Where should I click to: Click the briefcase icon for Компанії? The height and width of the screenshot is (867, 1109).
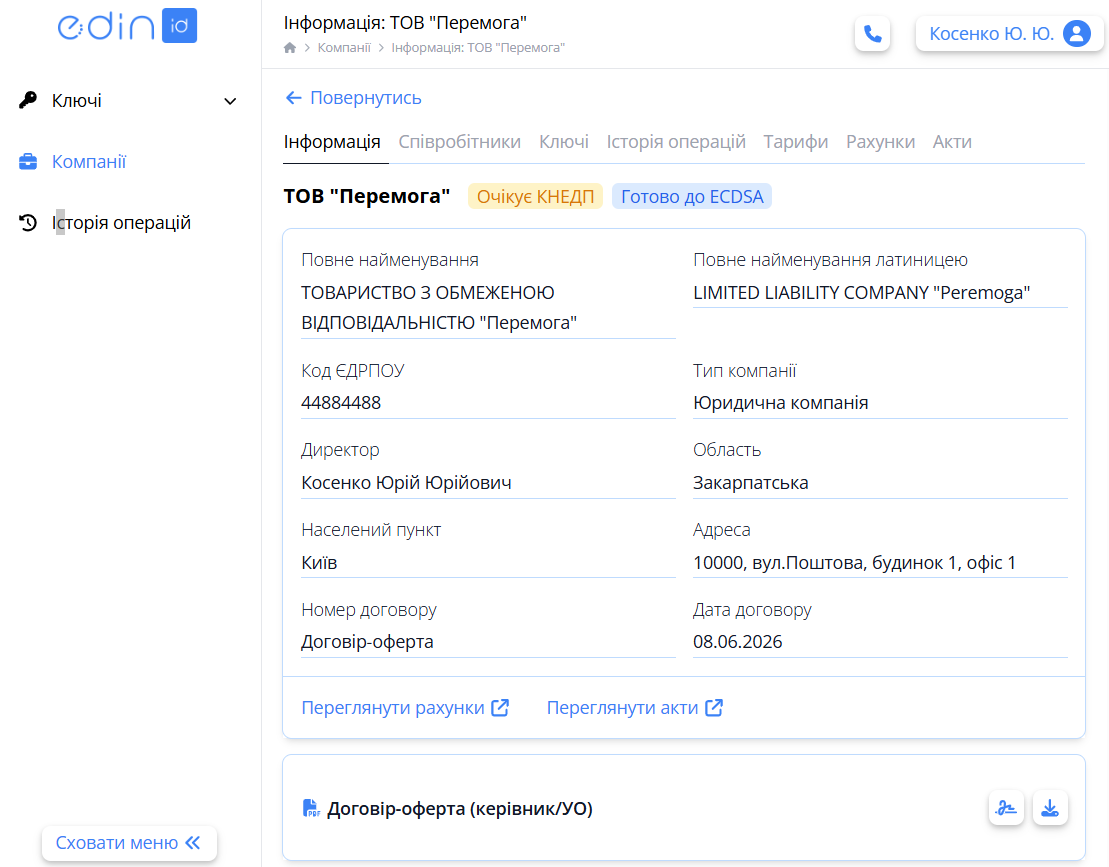coord(28,161)
